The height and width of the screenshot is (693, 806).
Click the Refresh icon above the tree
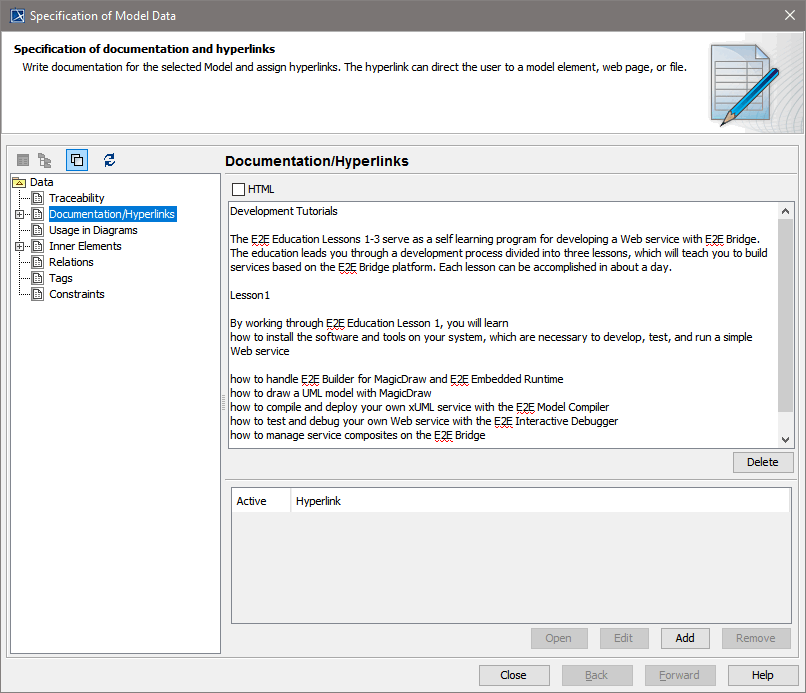point(109,160)
